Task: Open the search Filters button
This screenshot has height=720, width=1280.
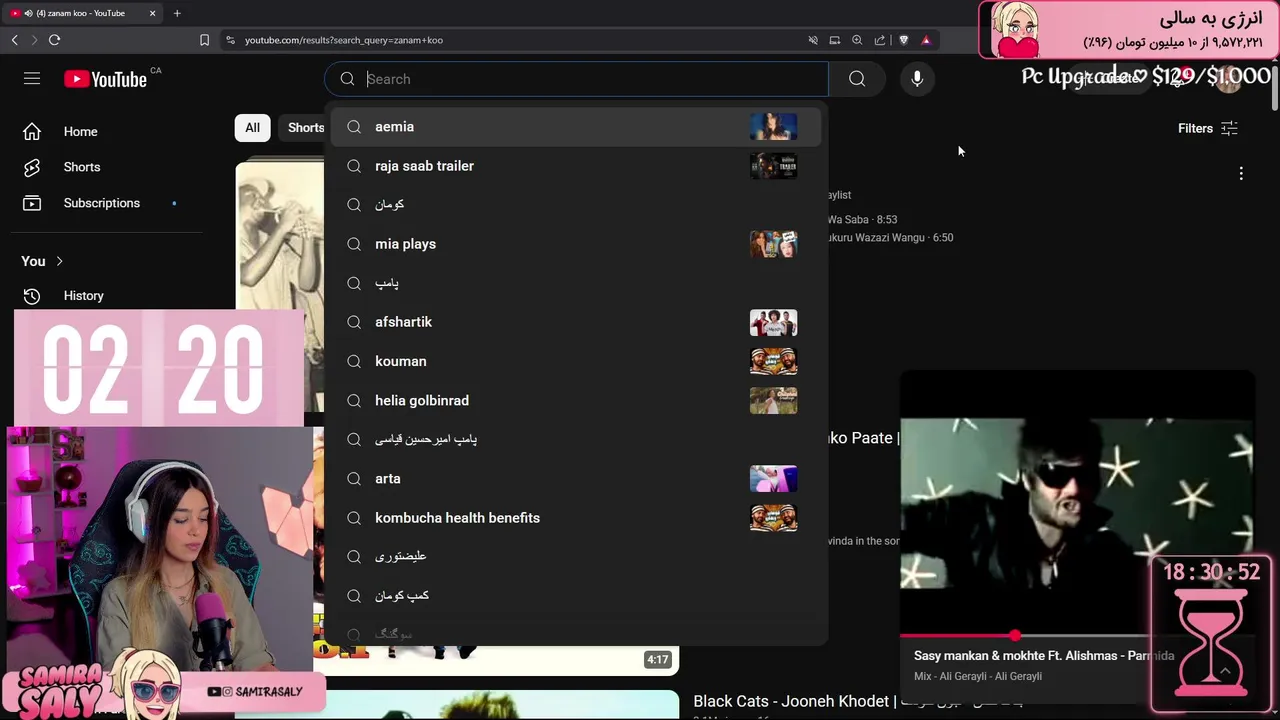Action: (1208, 128)
